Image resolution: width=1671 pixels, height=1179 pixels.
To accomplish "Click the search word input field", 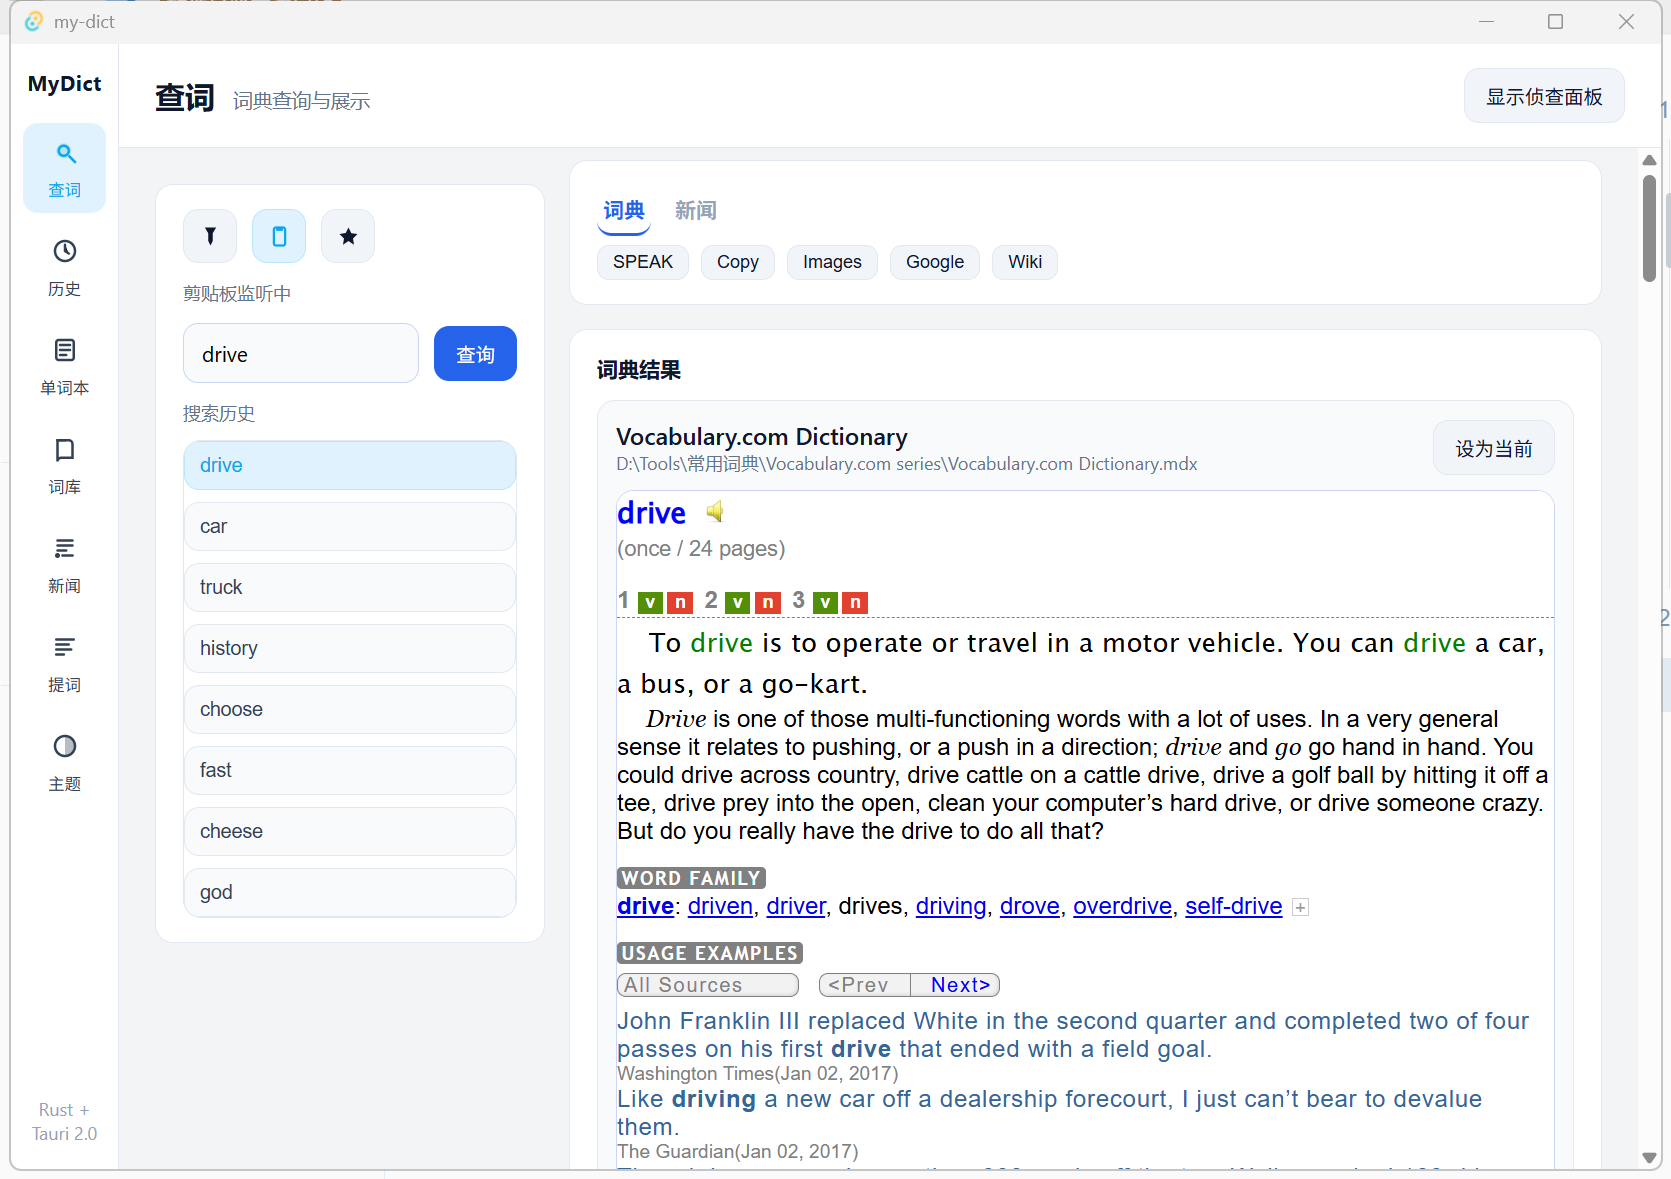I will [300, 354].
